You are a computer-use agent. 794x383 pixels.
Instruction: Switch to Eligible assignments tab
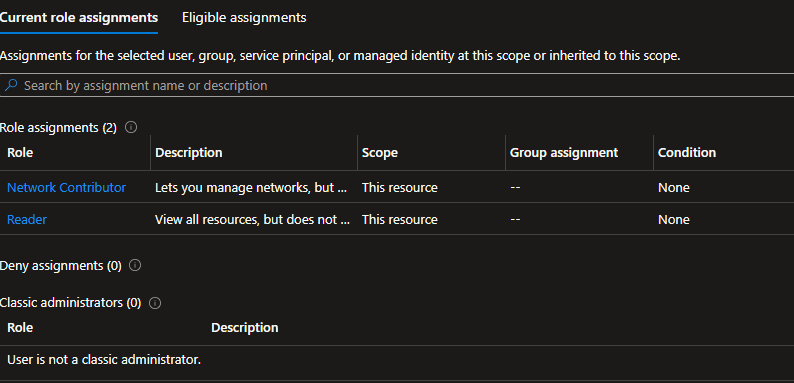244,18
